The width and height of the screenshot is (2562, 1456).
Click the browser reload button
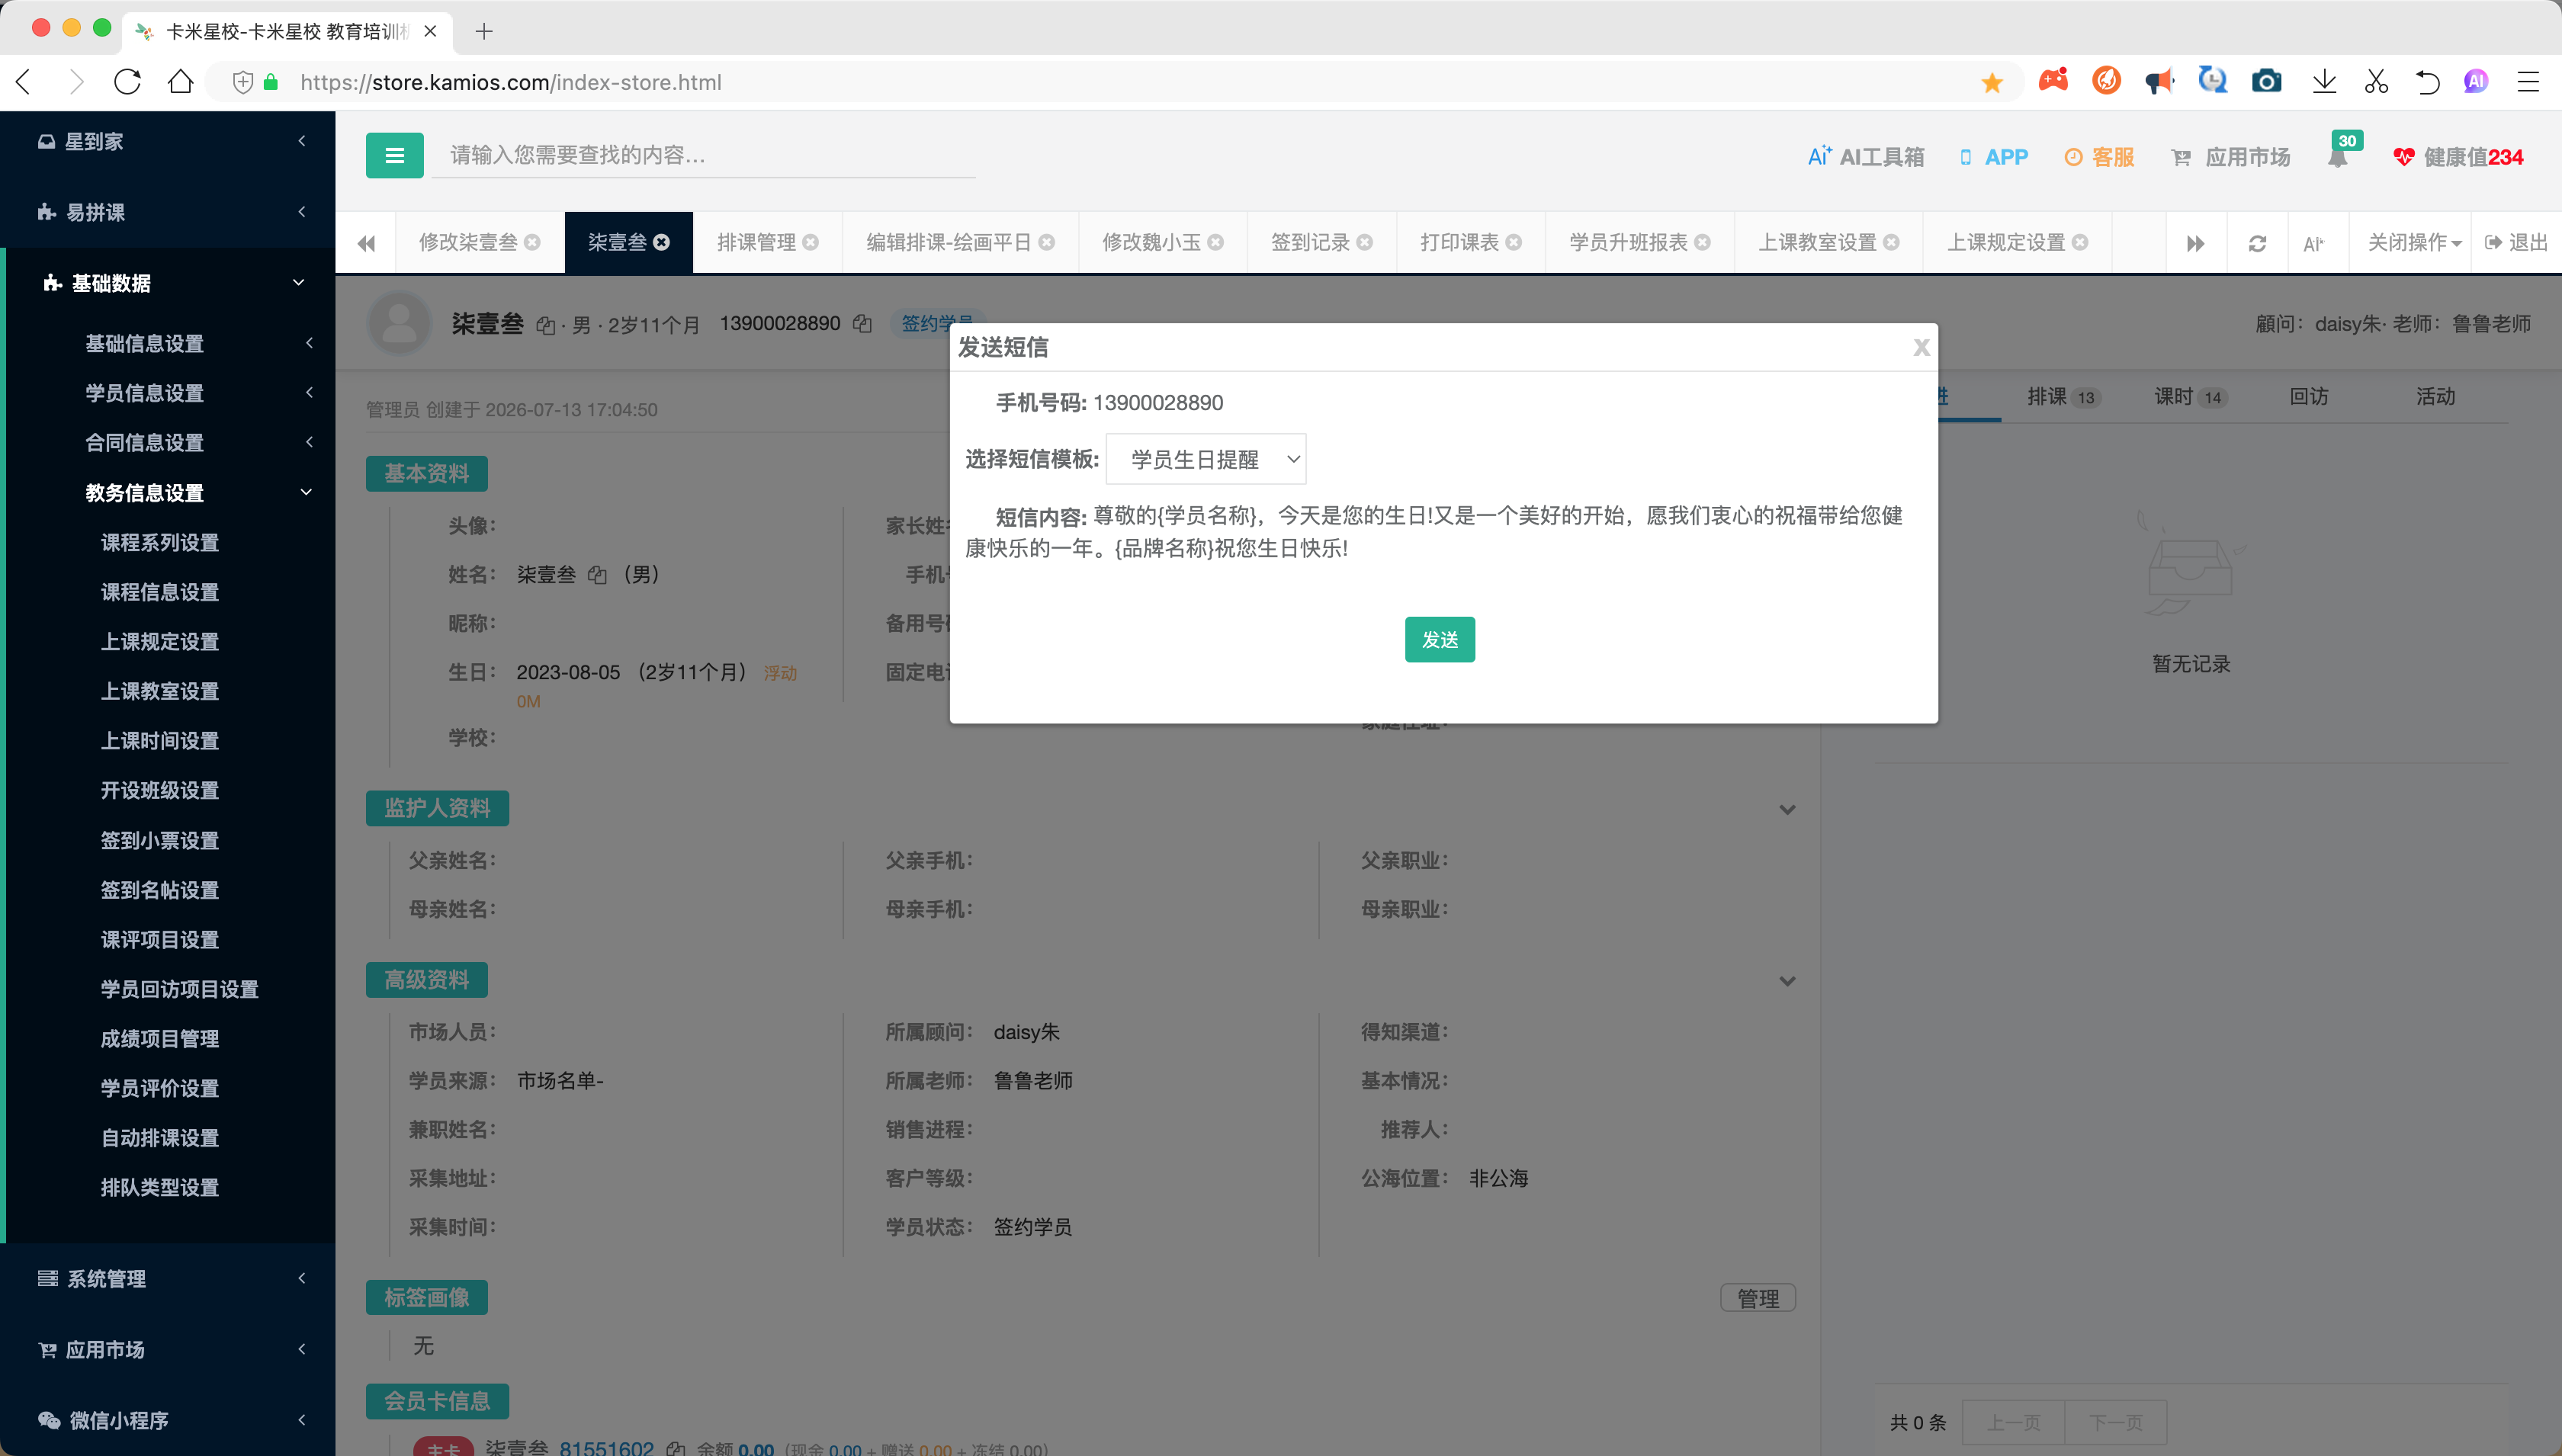point(127,82)
